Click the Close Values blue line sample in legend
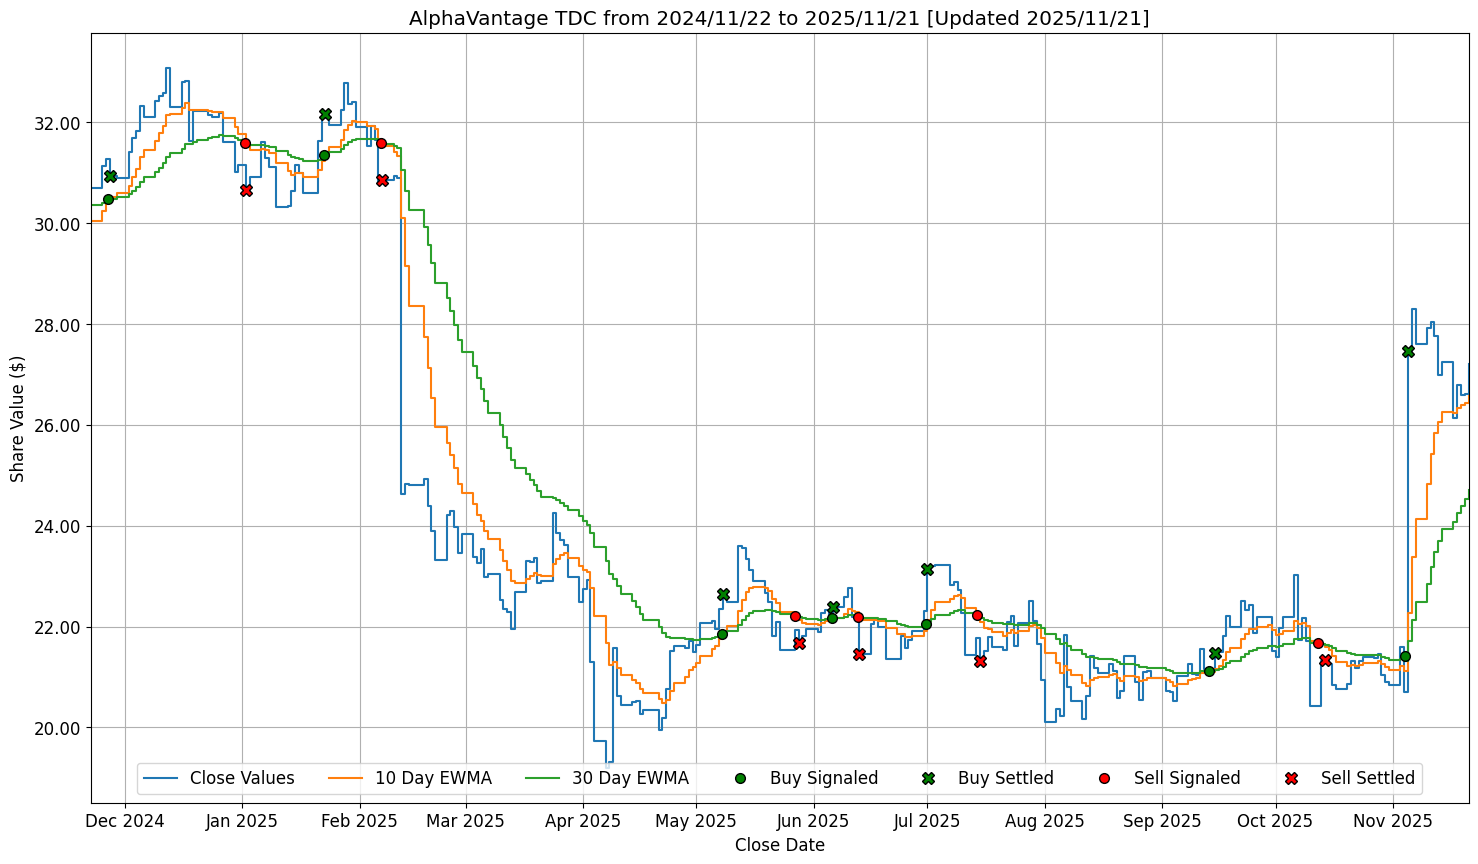Image resolution: width=1478 pixels, height=864 pixels. click(160, 778)
